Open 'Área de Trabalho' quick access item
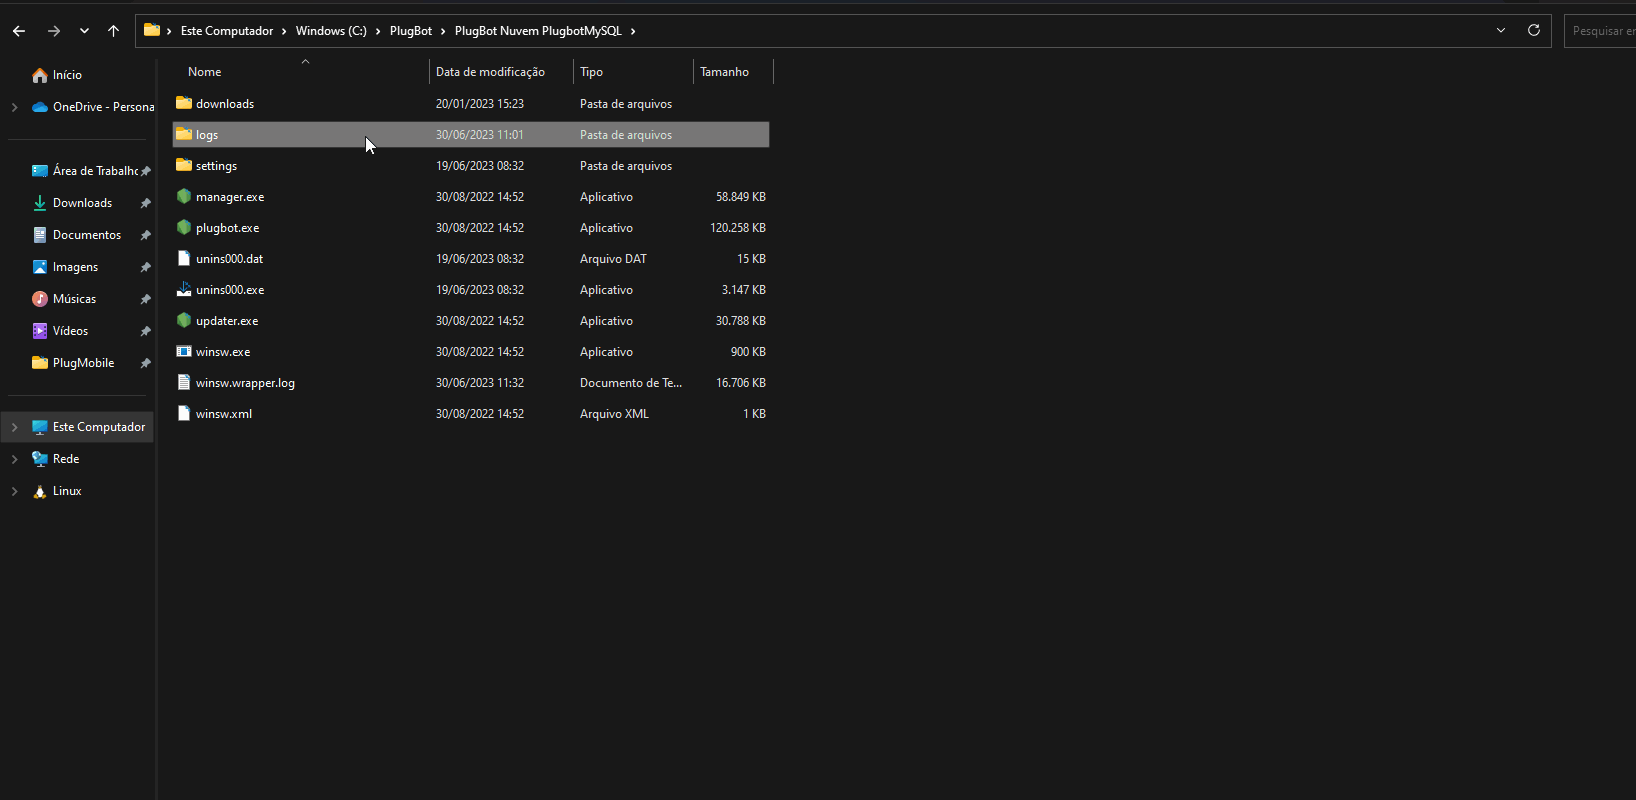The width and height of the screenshot is (1636, 800). coord(95,171)
